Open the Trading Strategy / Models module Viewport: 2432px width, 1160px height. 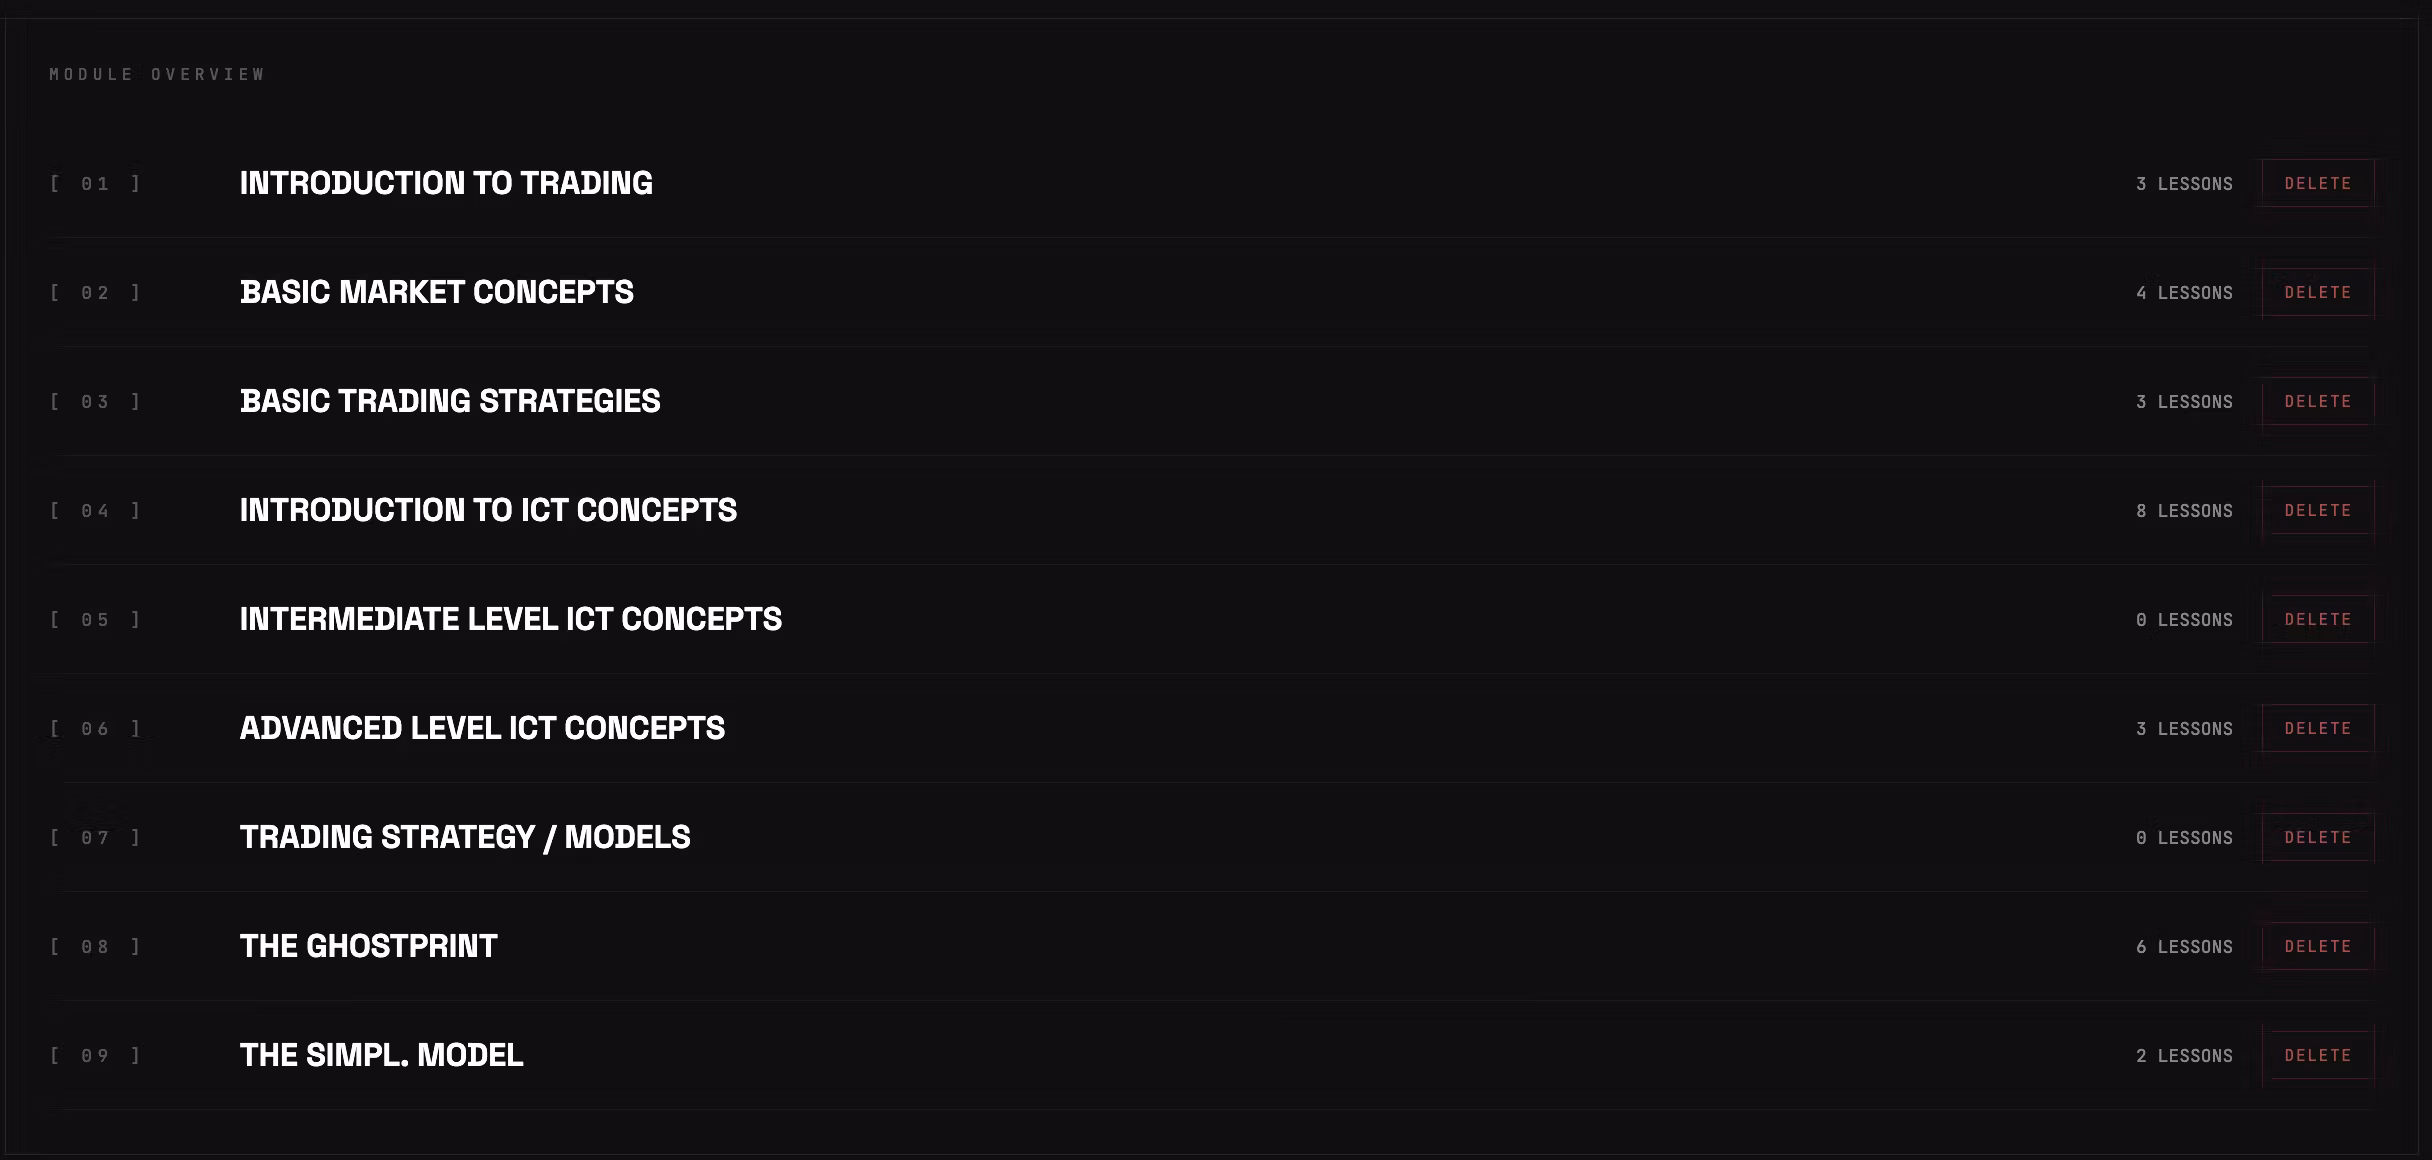pyautogui.click(x=465, y=837)
